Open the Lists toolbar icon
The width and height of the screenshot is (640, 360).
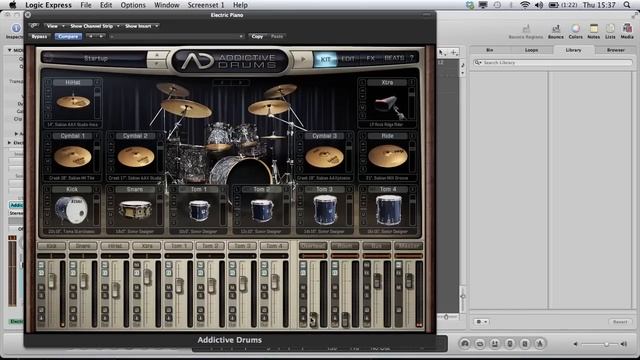pyautogui.click(x=610, y=28)
